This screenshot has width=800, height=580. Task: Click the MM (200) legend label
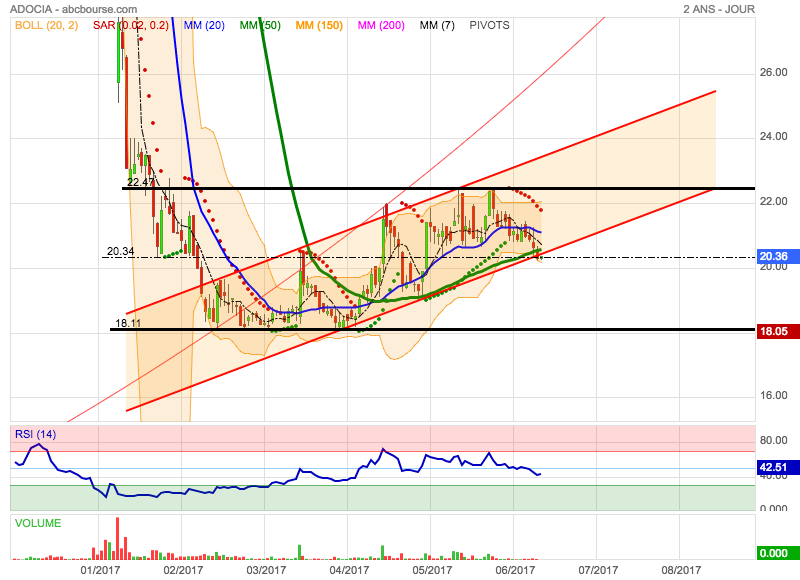pyautogui.click(x=381, y=25)
